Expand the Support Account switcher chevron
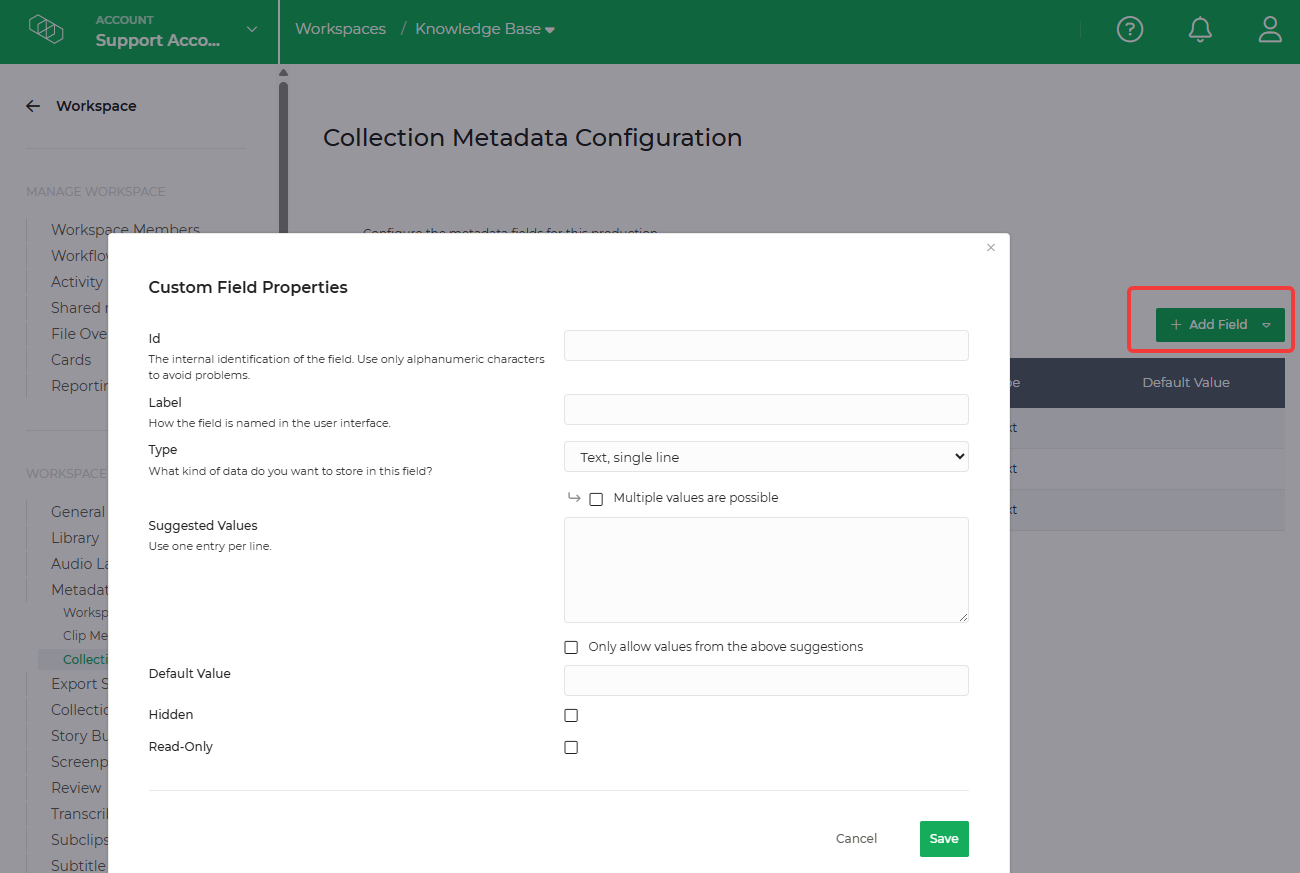Screen dimensions: 1300x873 (x=252, y=30)
